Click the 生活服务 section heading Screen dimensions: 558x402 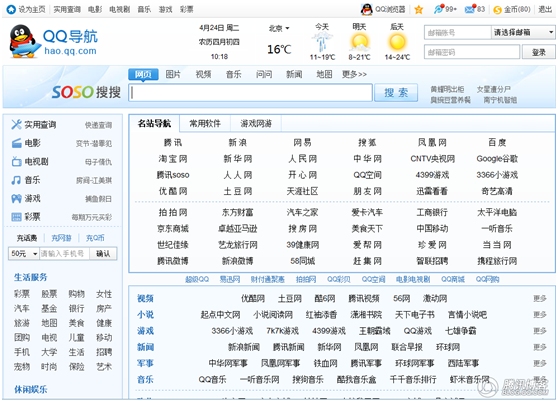click(31, 277)
